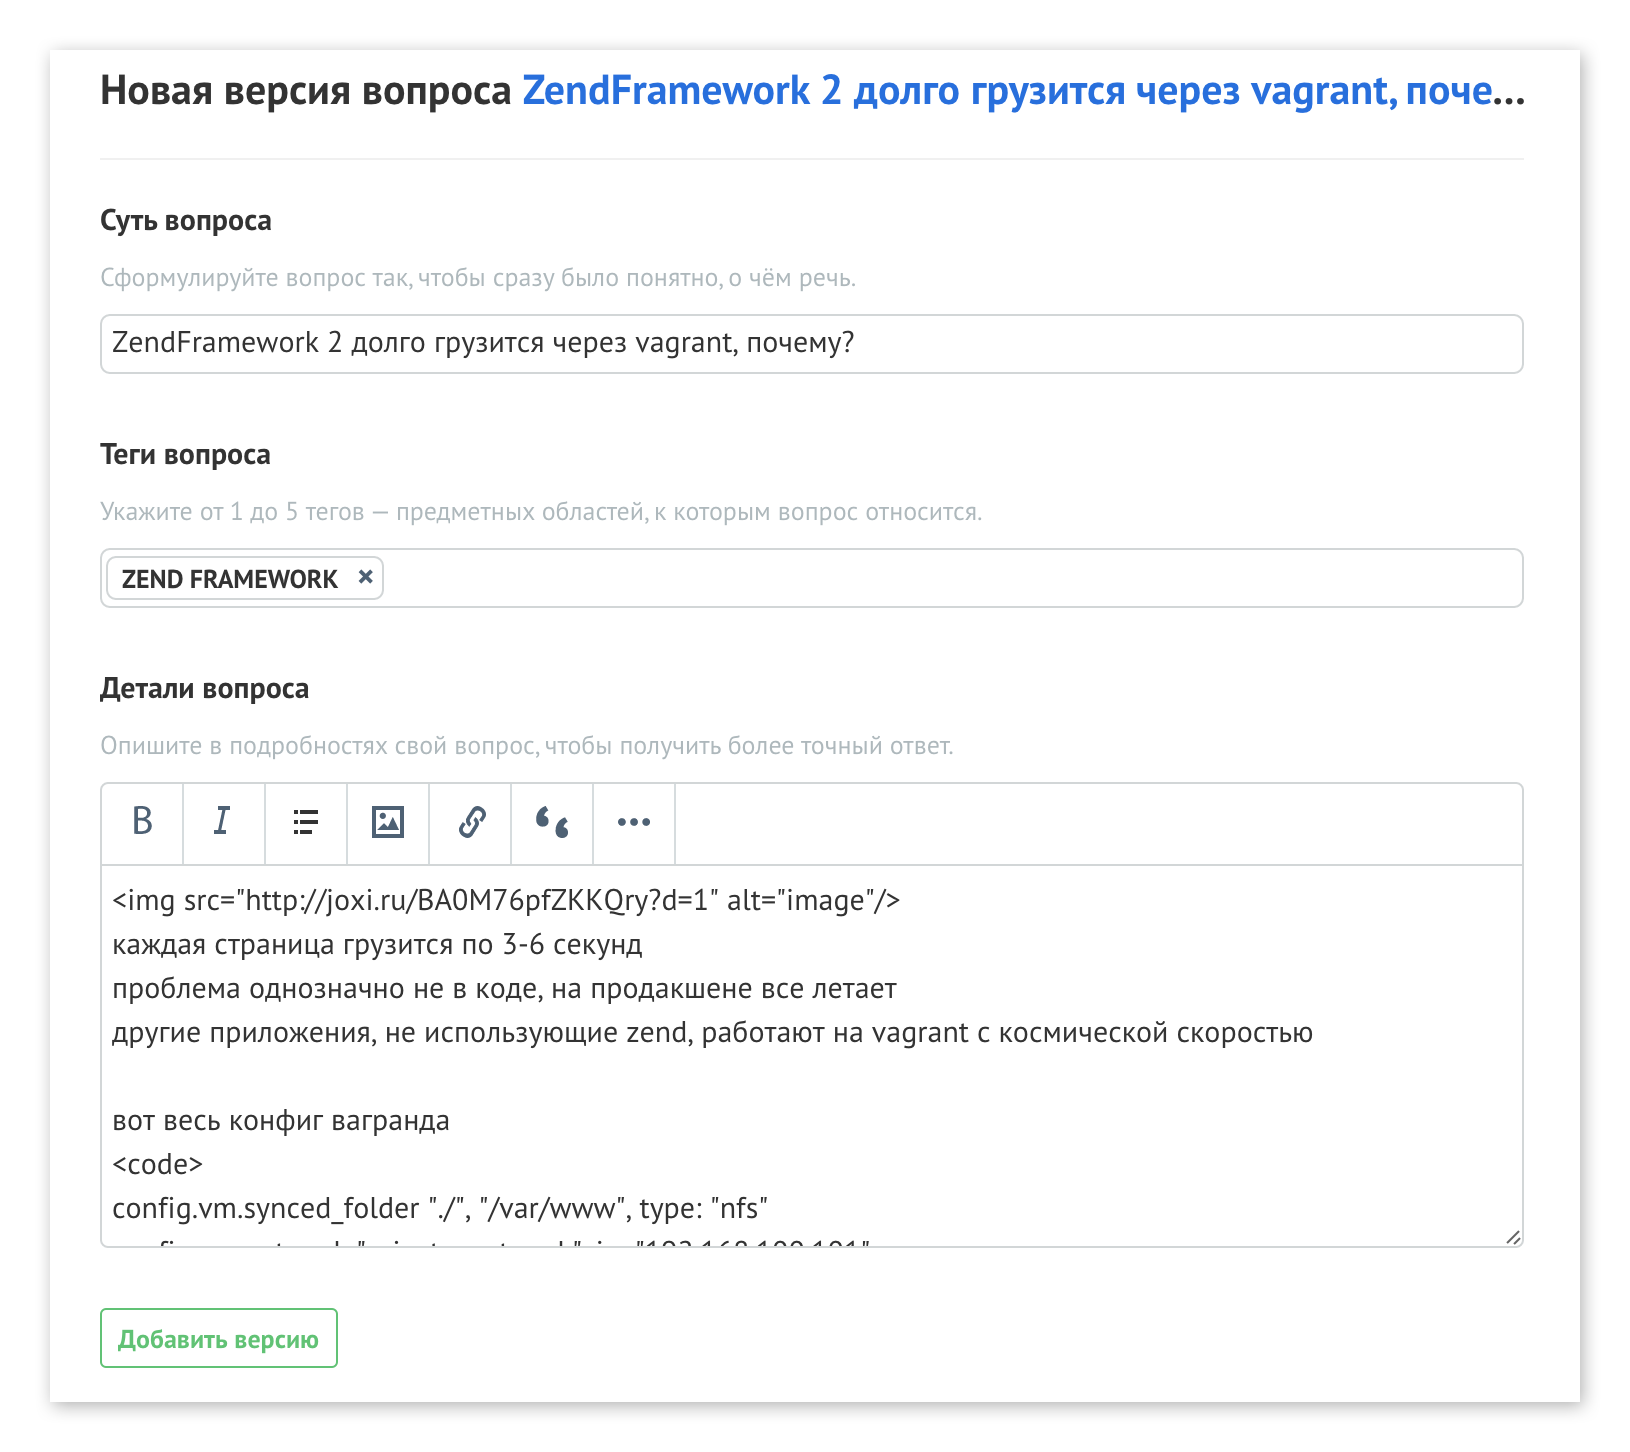Click the joxi.ru image URL text in the editor
The image size is (1630, 1452).
tap(500, 899)
